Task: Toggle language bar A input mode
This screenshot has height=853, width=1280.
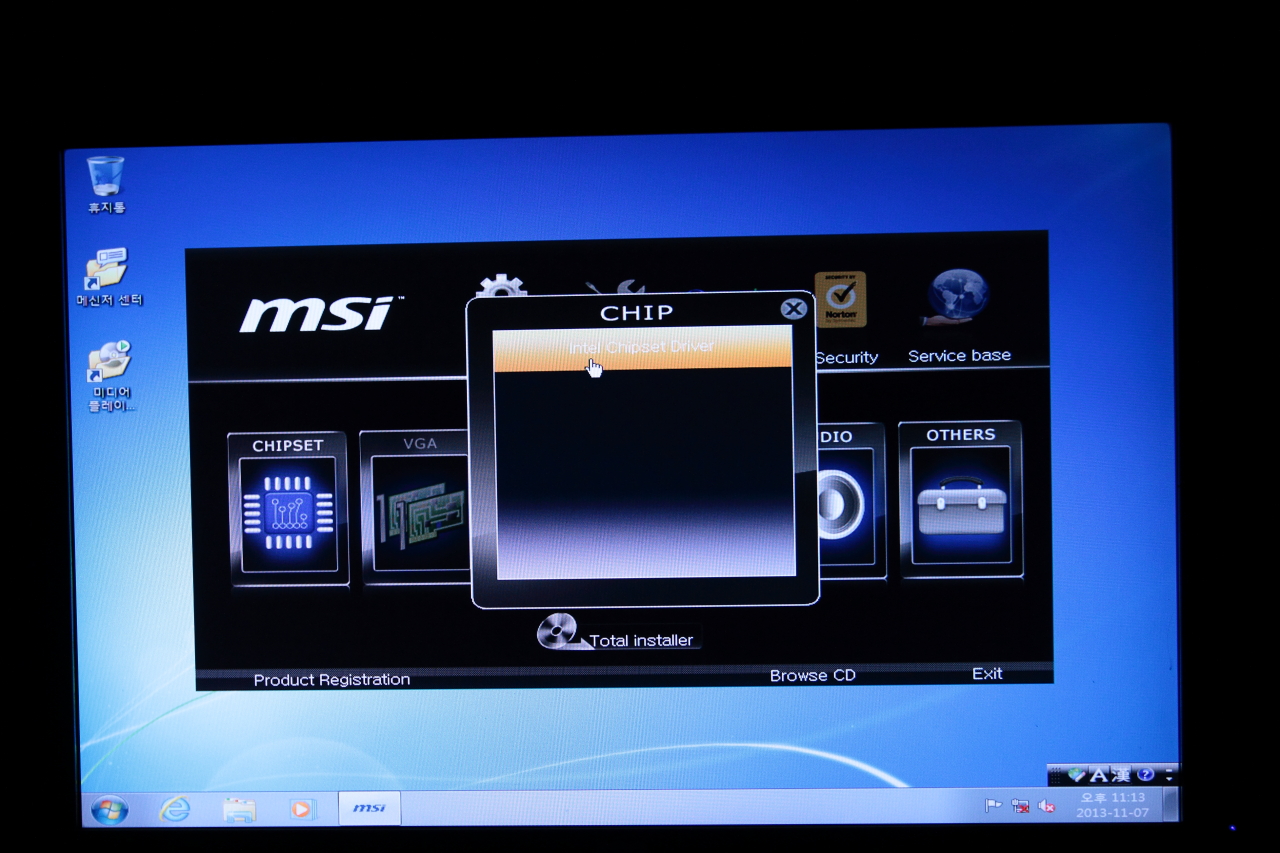Action: click(1098, 774)
